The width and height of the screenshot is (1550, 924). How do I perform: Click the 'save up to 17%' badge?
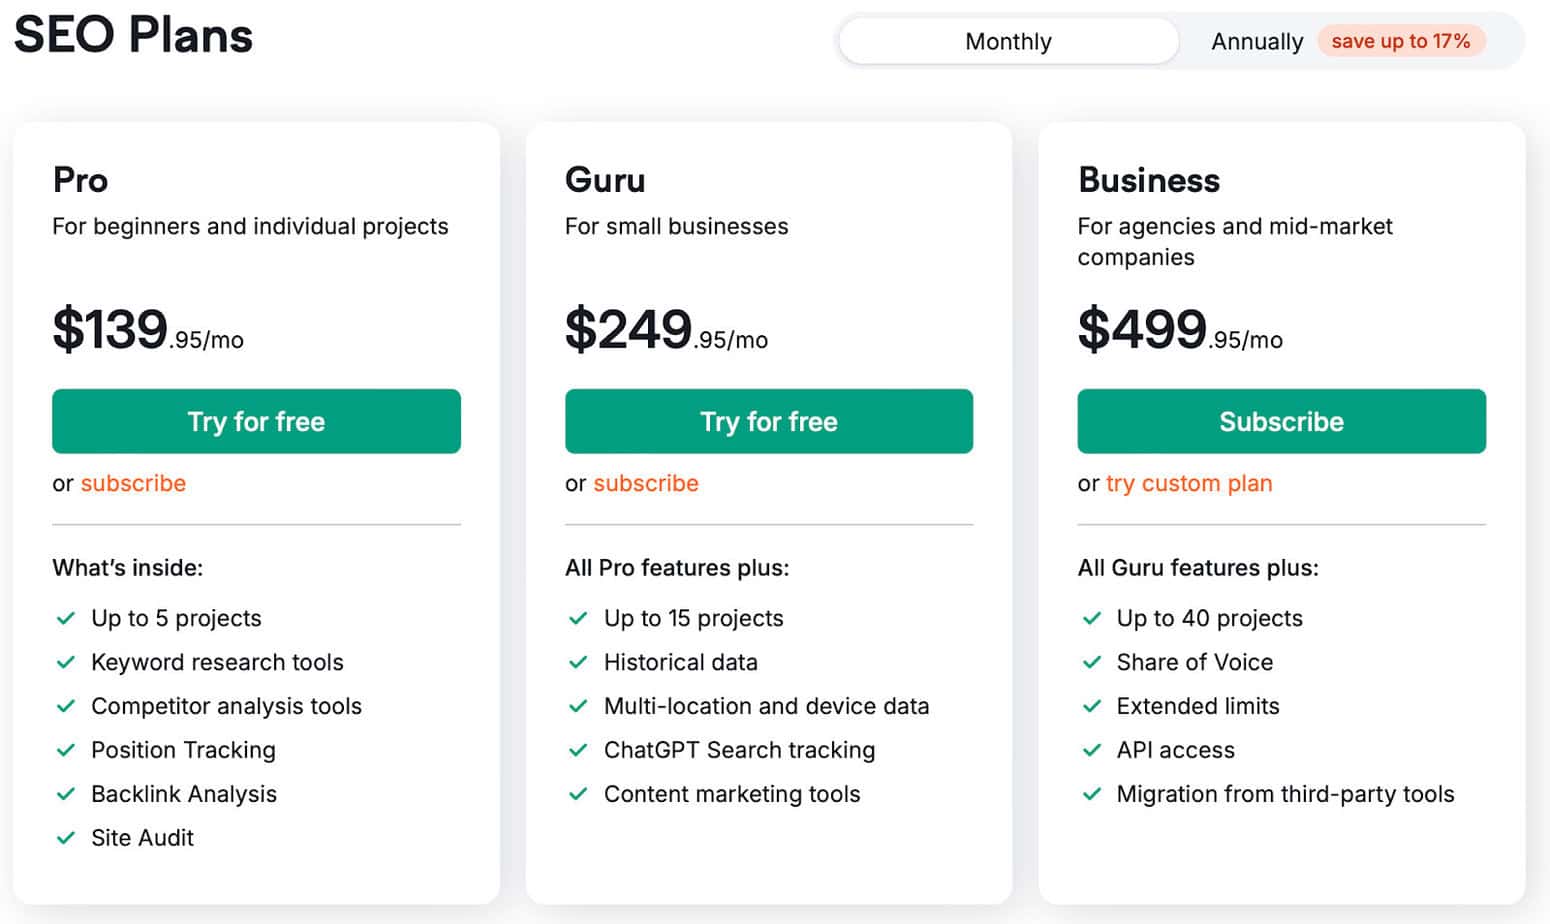tap(1400, 41)
